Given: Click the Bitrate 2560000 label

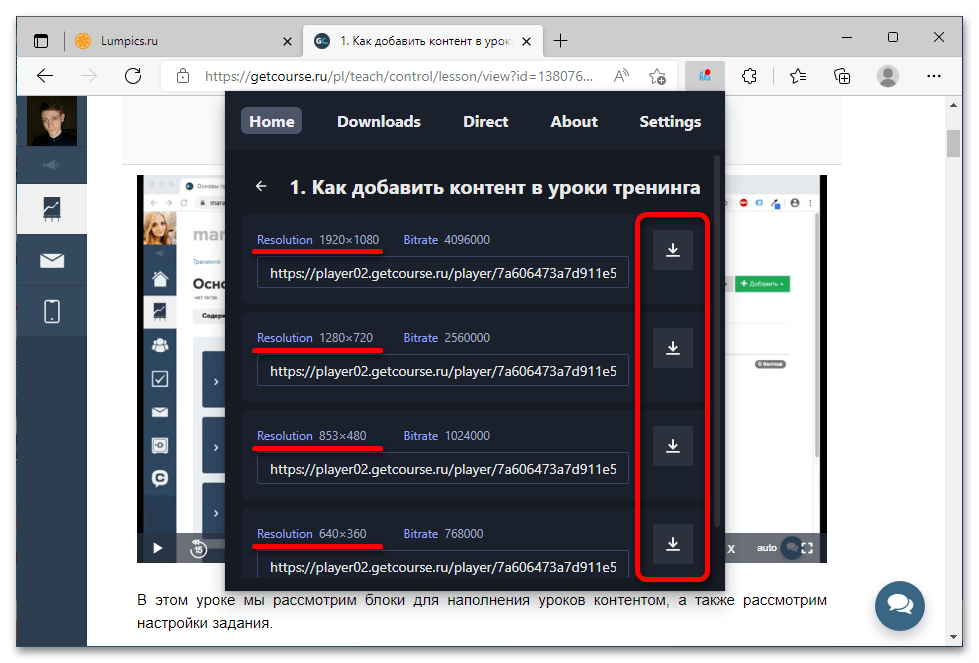Looking at the screenshot, I should pyautogui.click(x=446, y=338).
